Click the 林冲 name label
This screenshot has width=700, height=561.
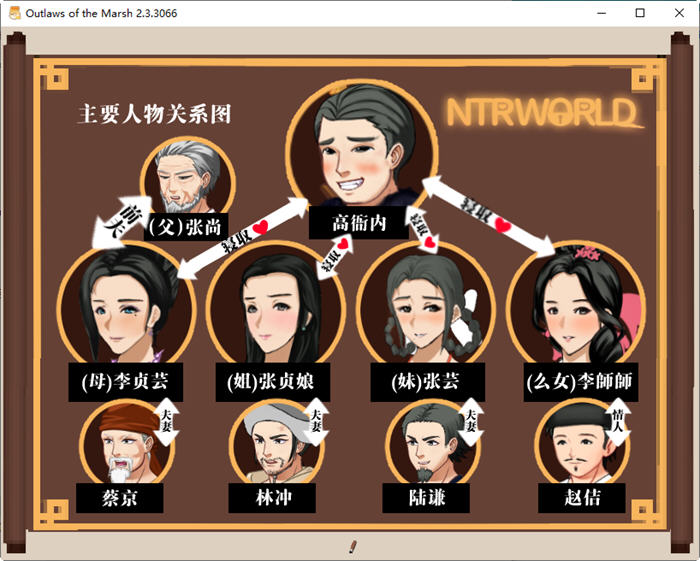pyautogui.click(x=274, y=497)
